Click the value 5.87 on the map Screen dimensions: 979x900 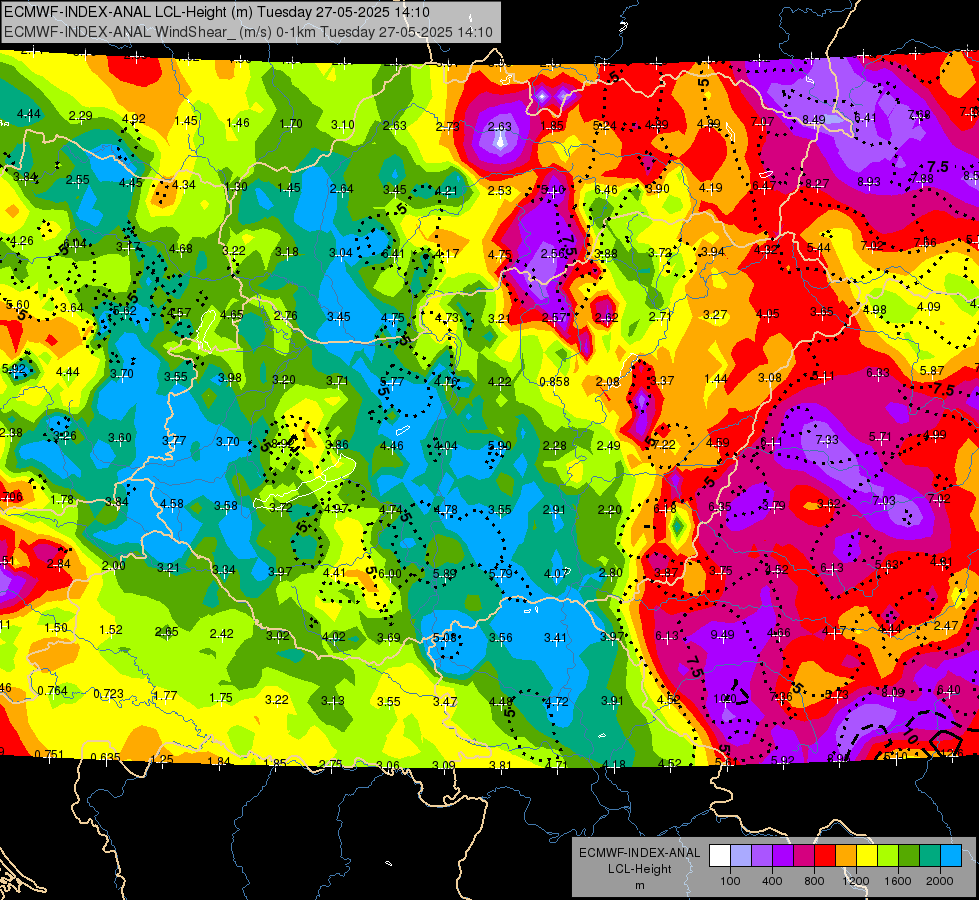point(932,370)
